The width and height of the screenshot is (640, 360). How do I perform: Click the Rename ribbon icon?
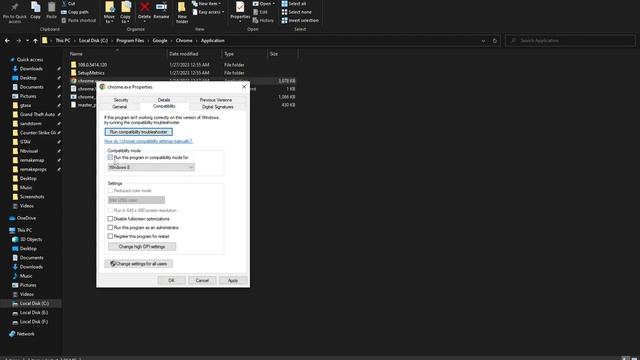(161, 11)
